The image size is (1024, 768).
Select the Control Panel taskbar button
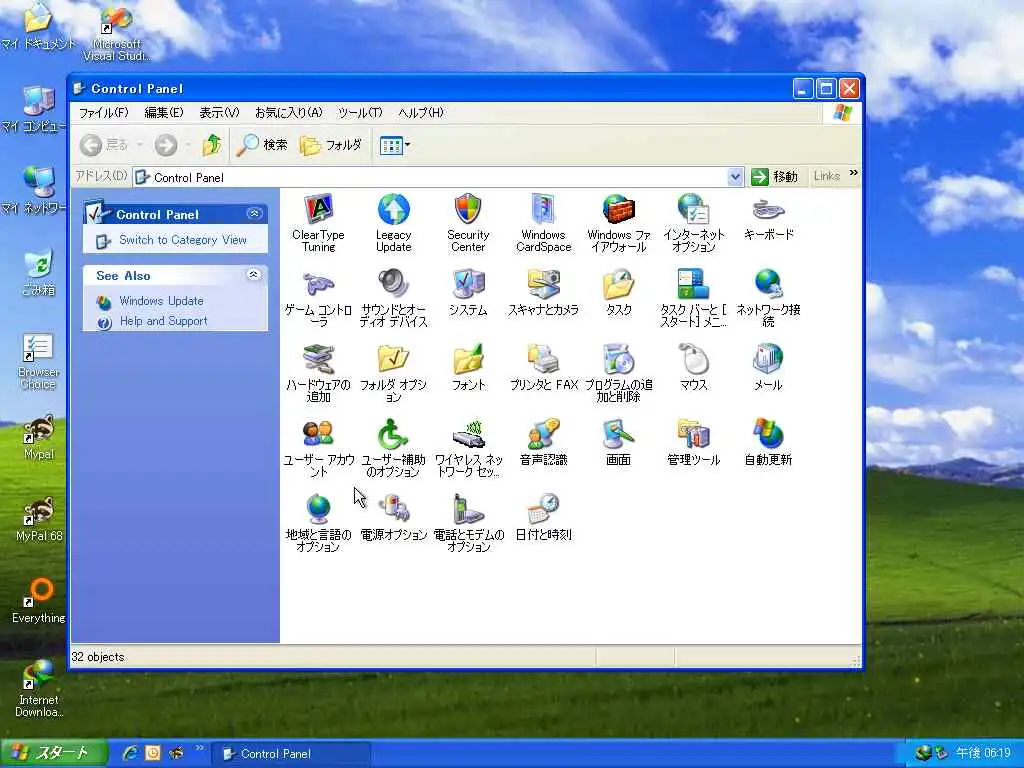[x=291, y=754]
